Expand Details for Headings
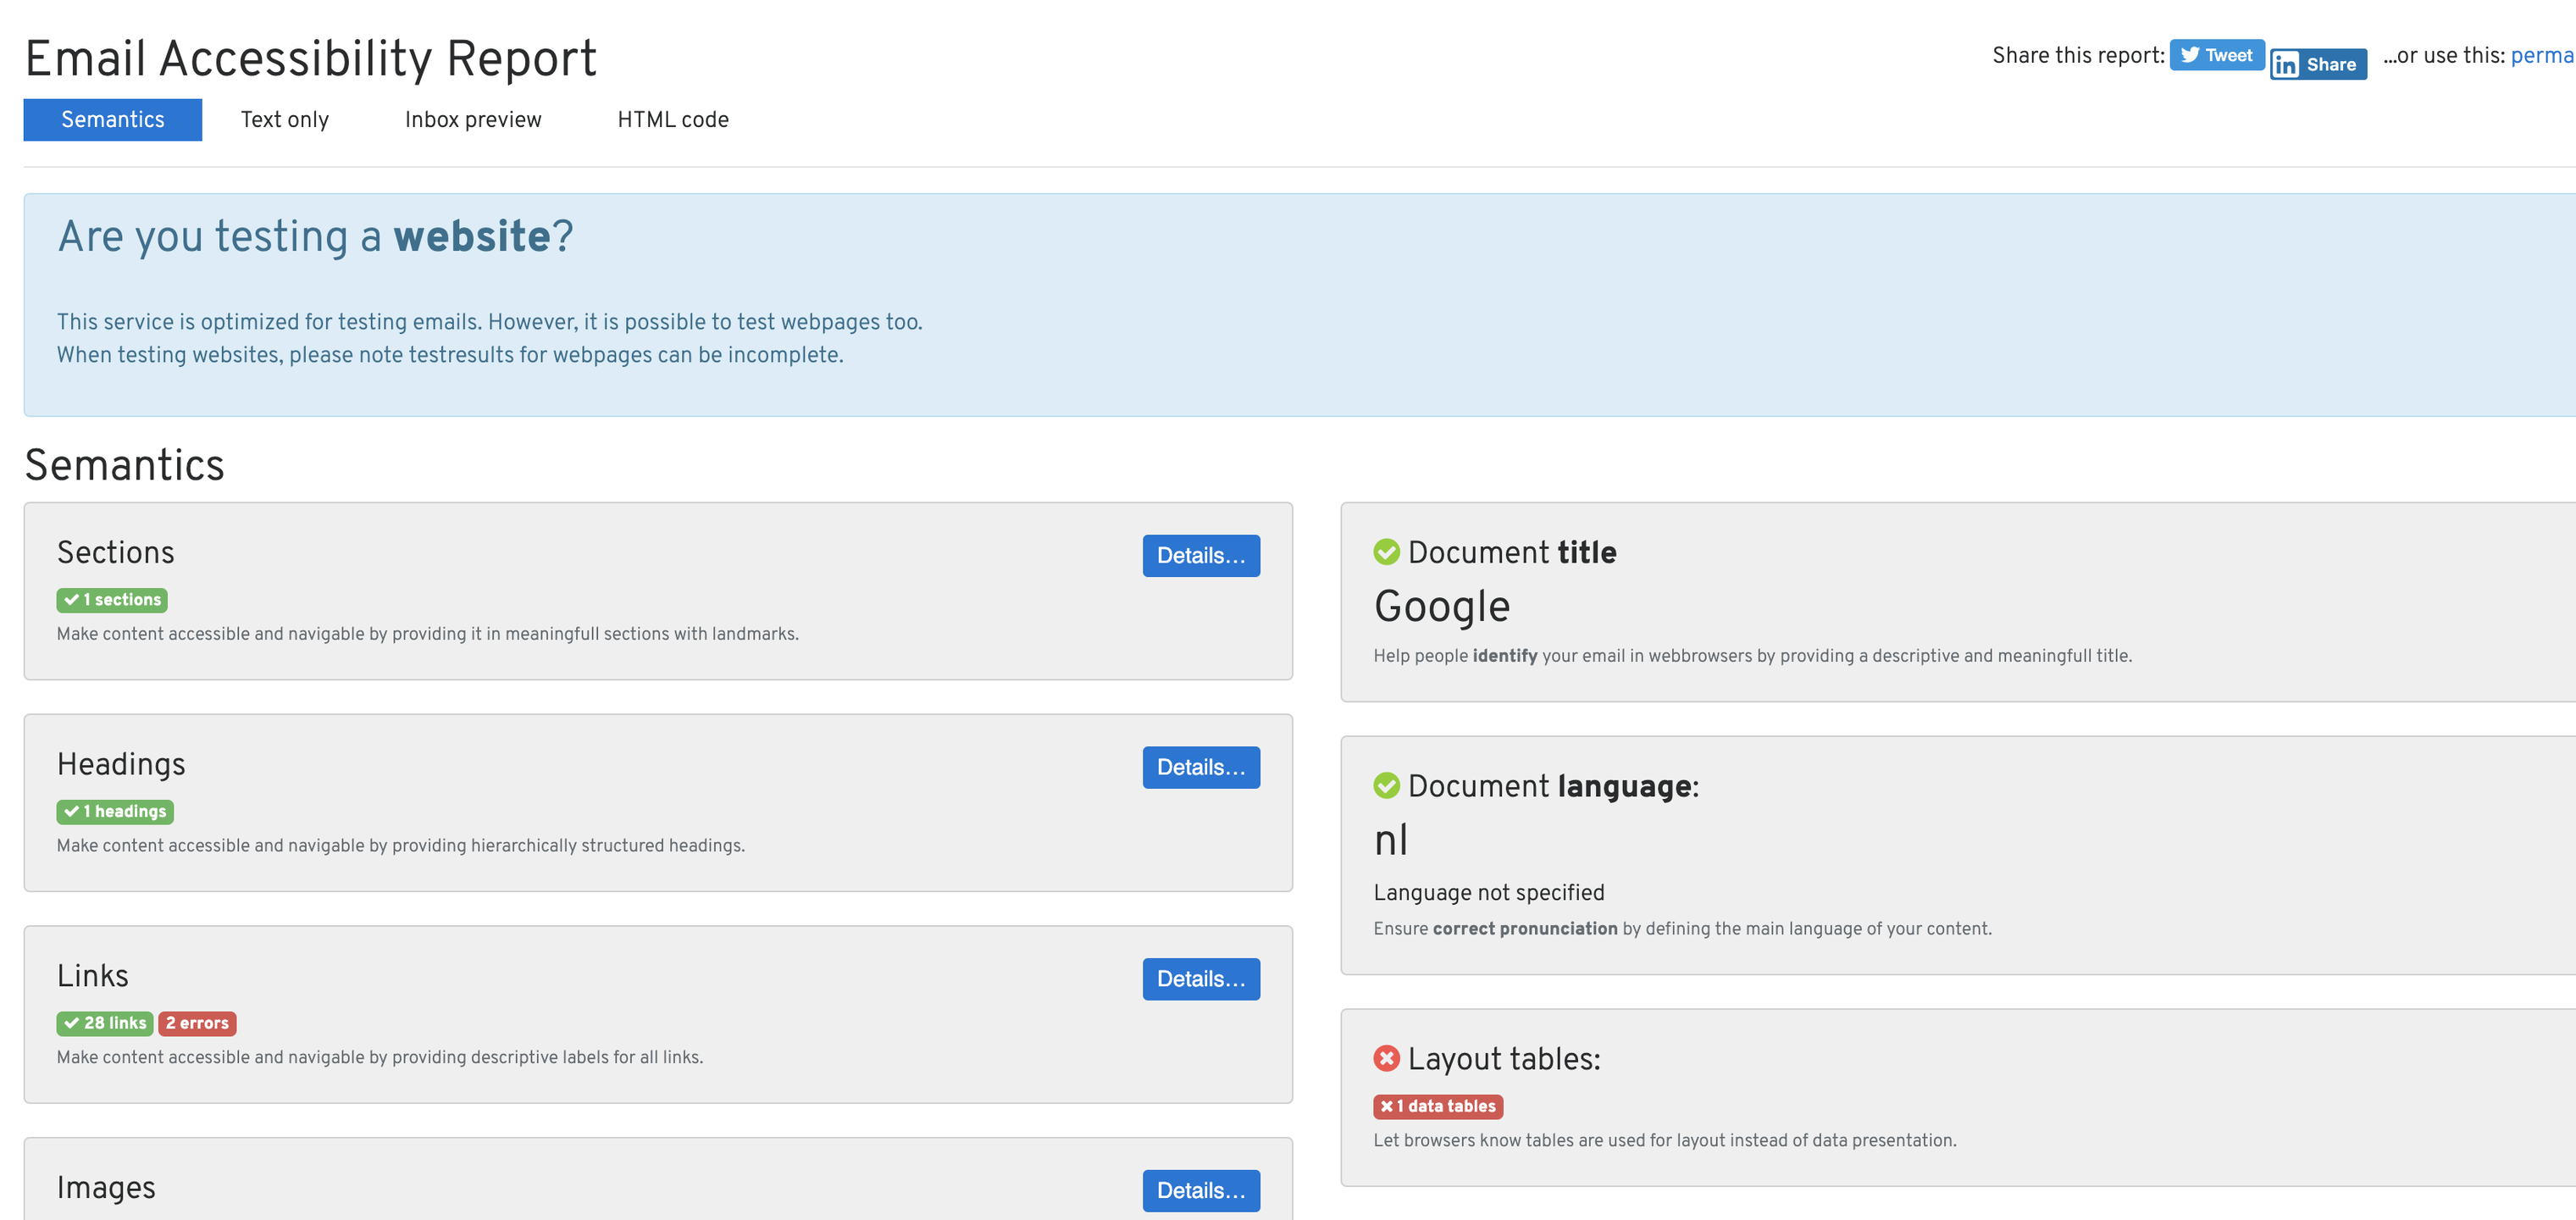 1200,767
